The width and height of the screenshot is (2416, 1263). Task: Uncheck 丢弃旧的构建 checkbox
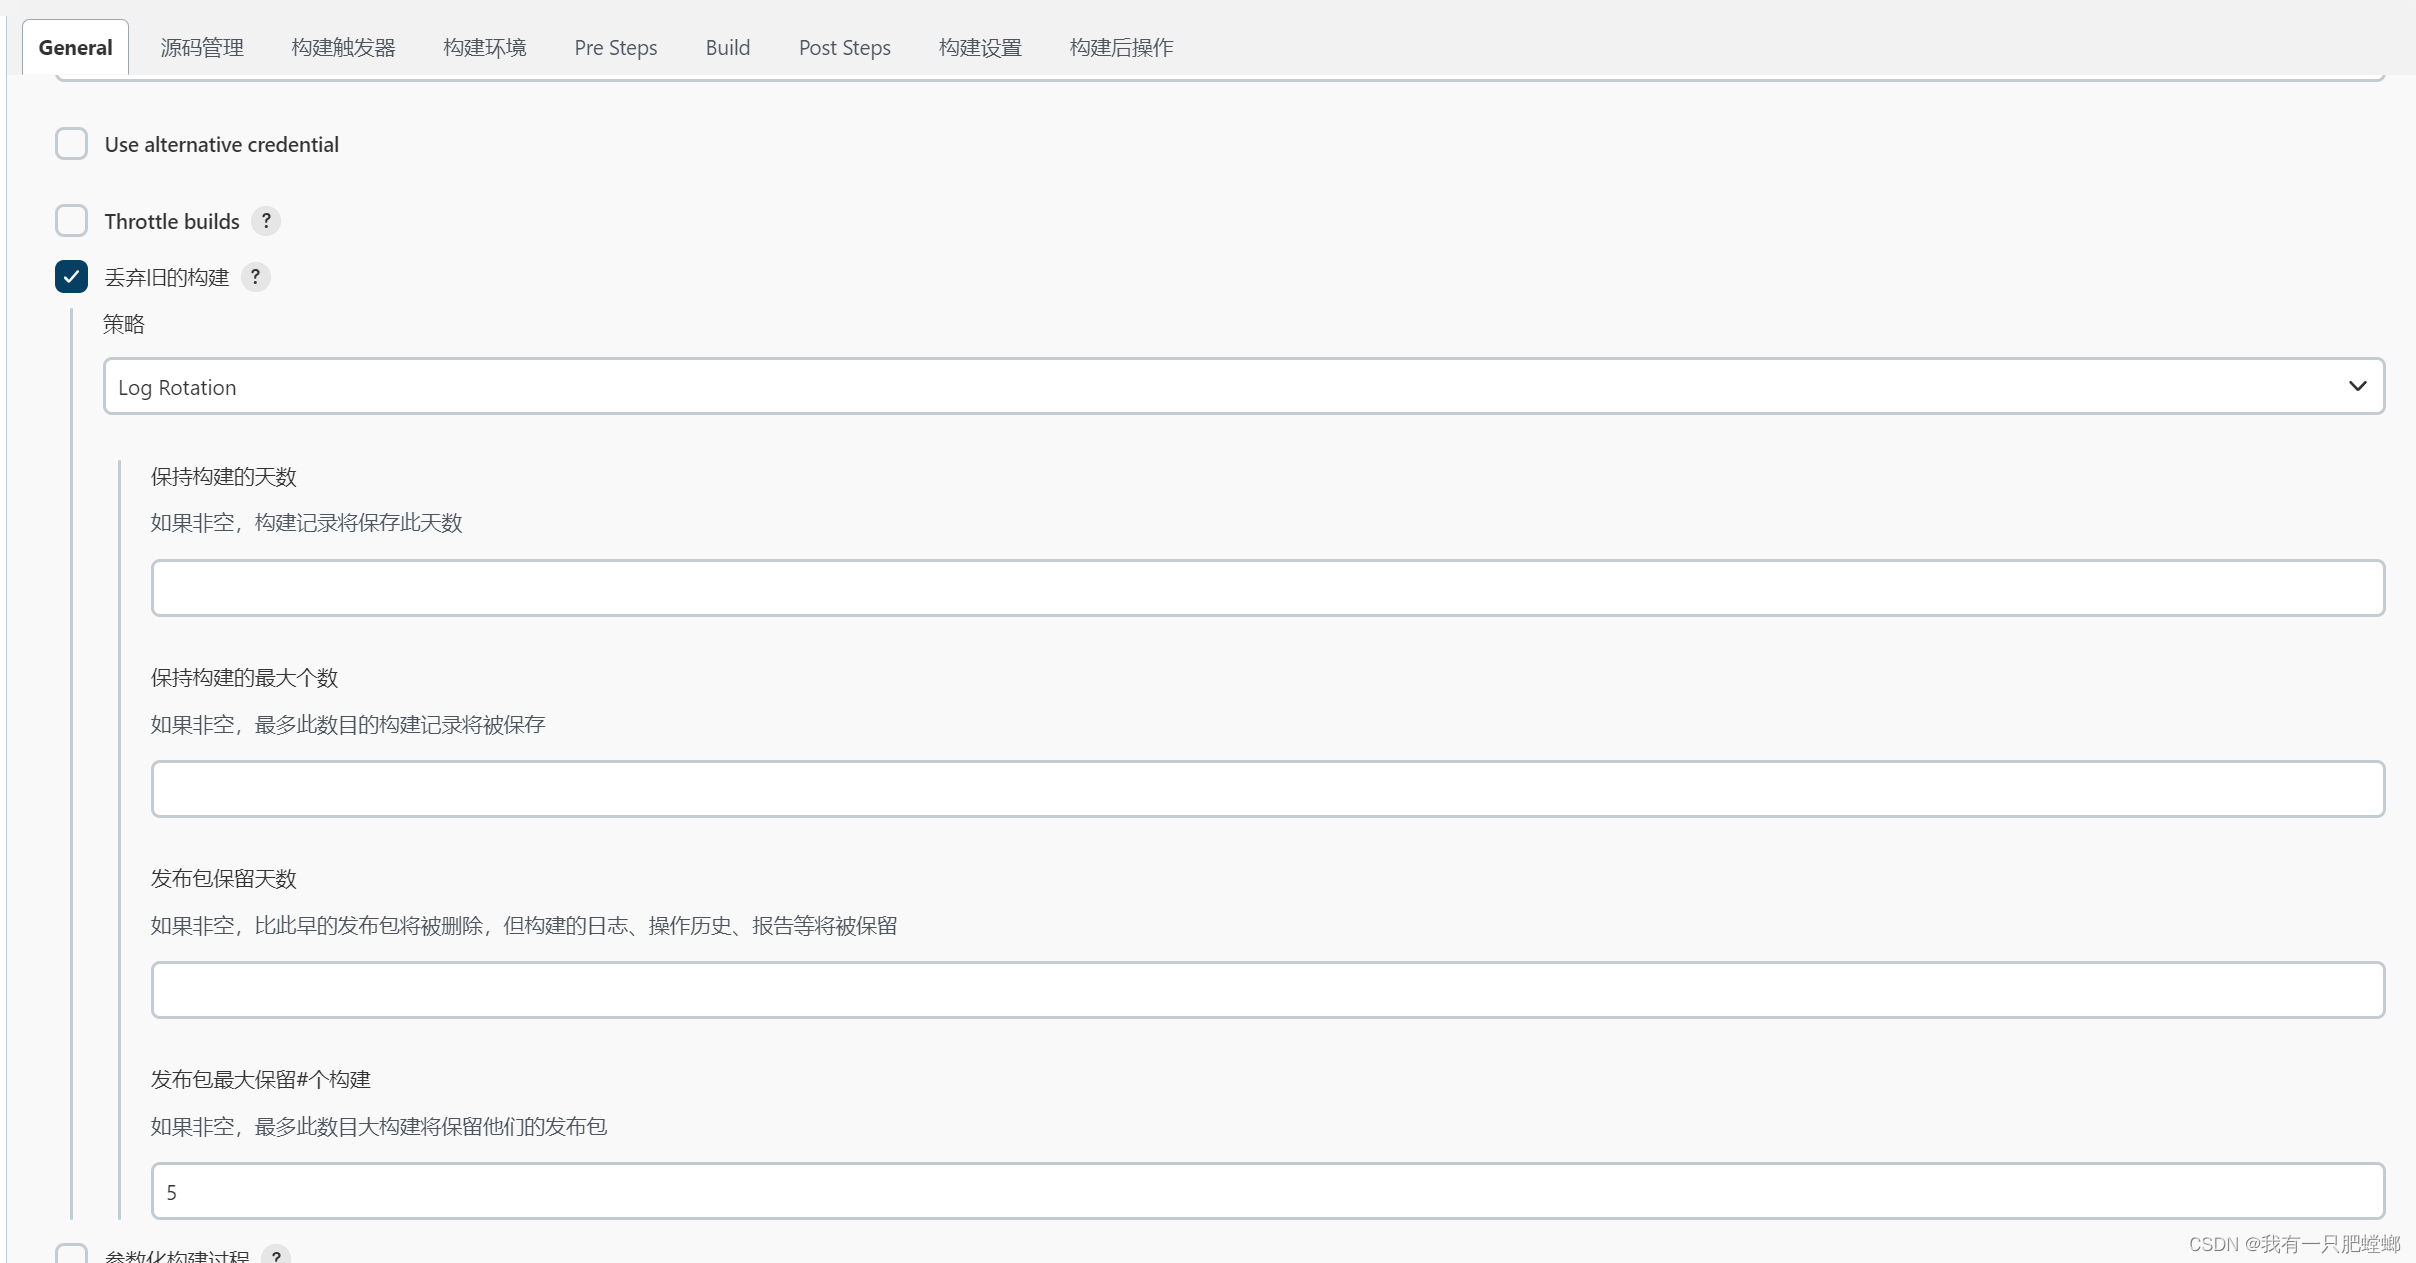tap(71, 277)
